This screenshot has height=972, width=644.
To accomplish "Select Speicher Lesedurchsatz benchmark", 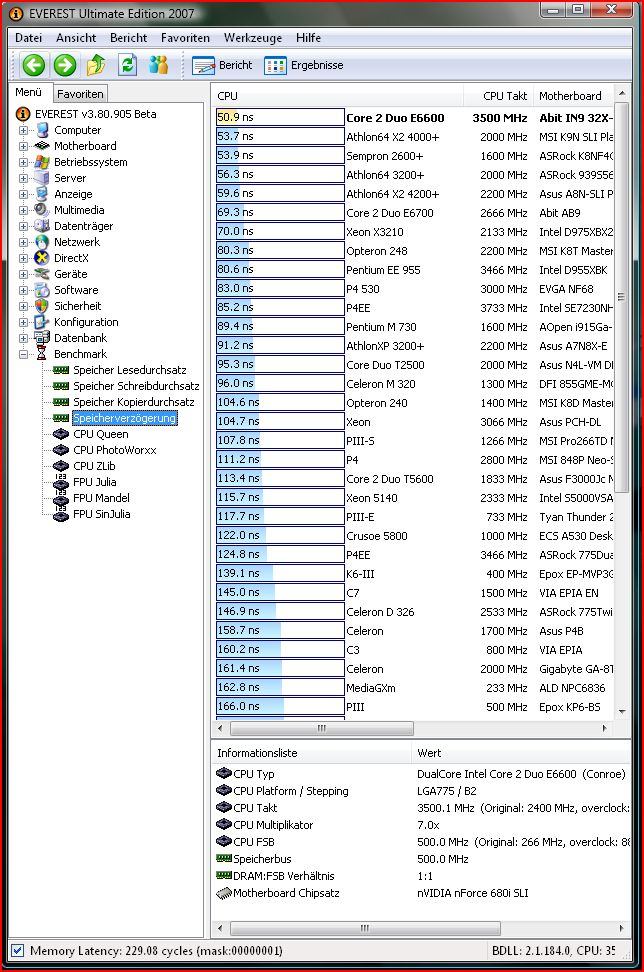I will click(130, 370).
